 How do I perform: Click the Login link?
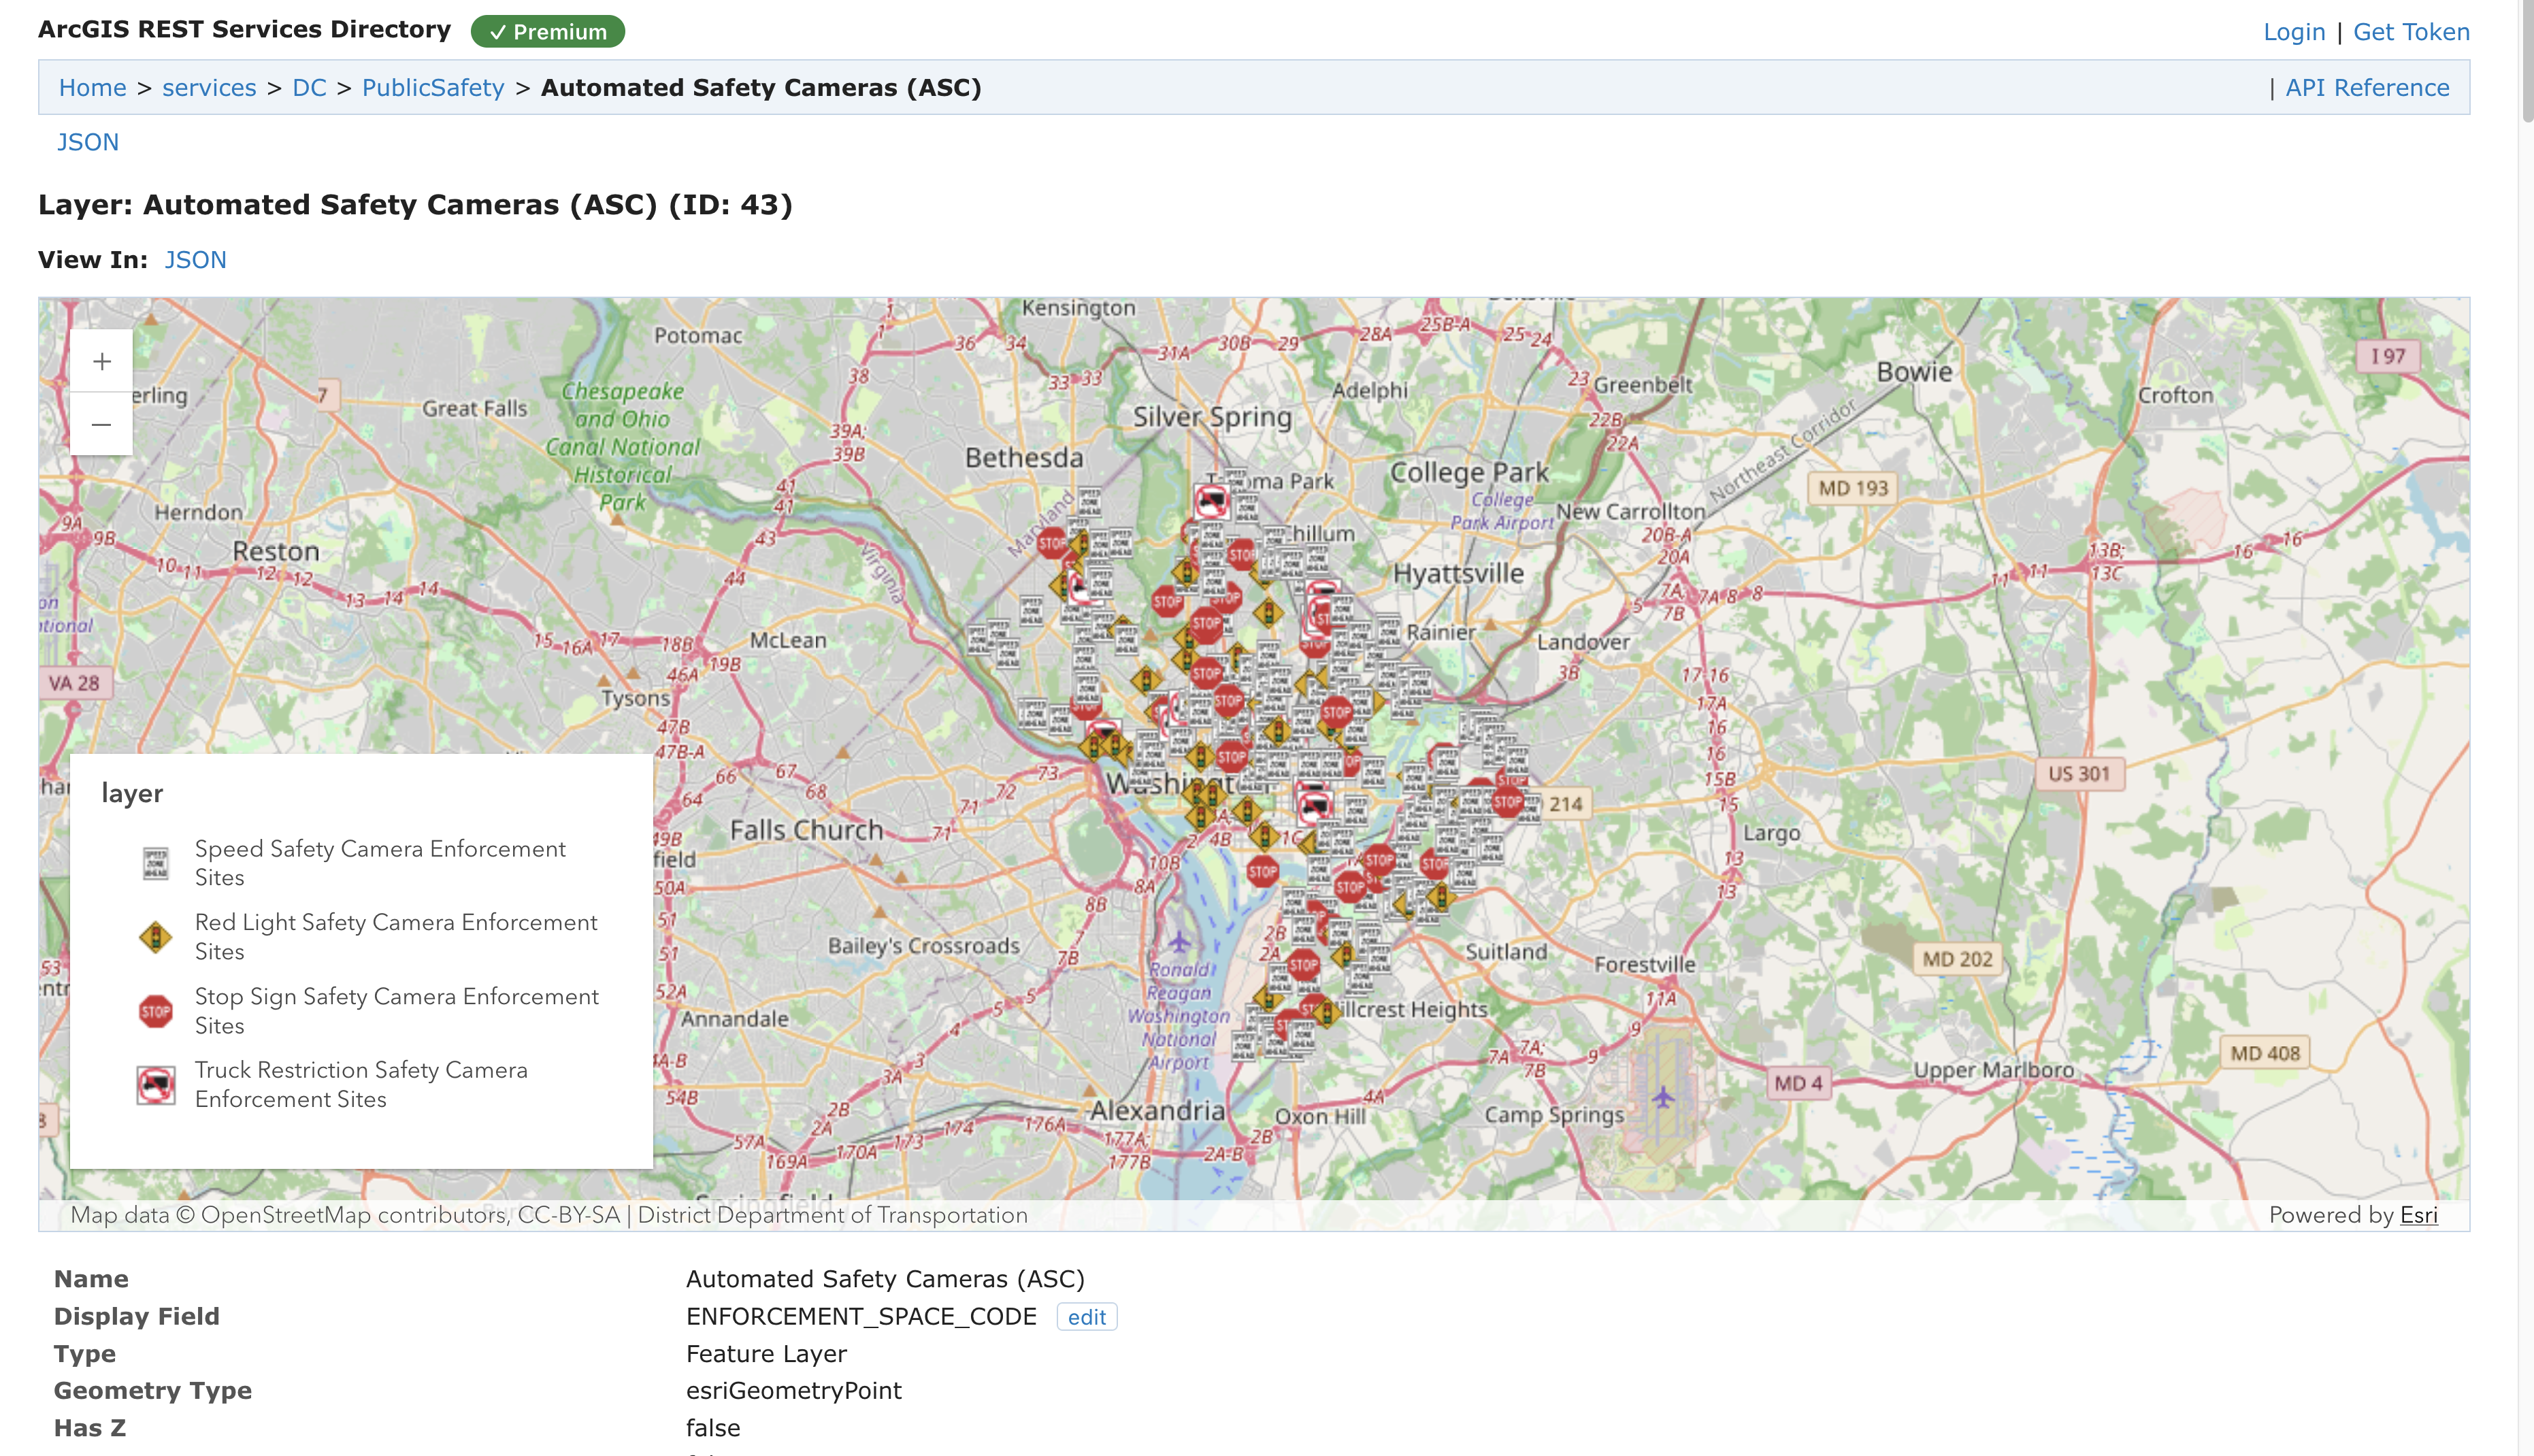click(2294, 32)
